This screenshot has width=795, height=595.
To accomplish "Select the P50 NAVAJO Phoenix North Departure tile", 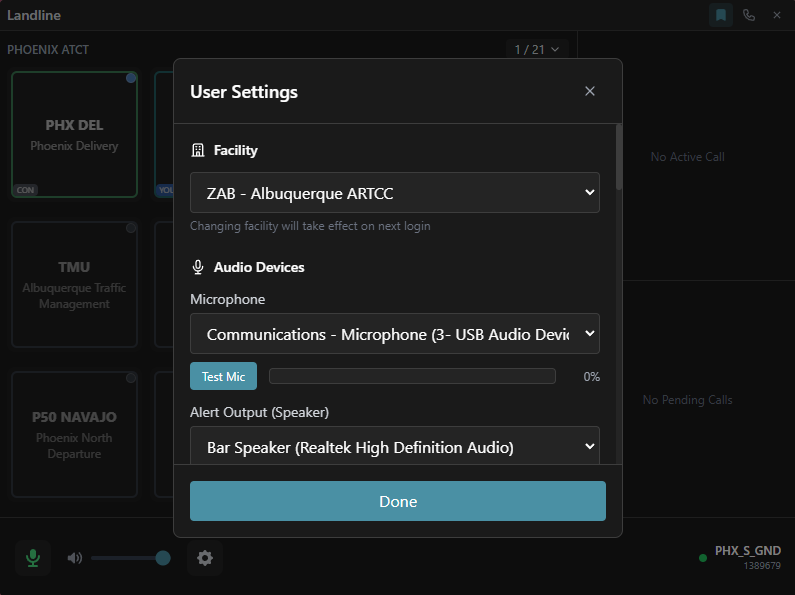I will (x=74, y=434).
